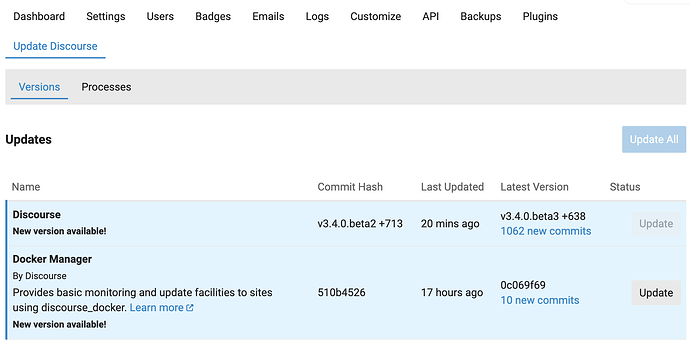Click New version available under Docker Manager
This screenshot has width=690, height=362.
pos(59,324)
